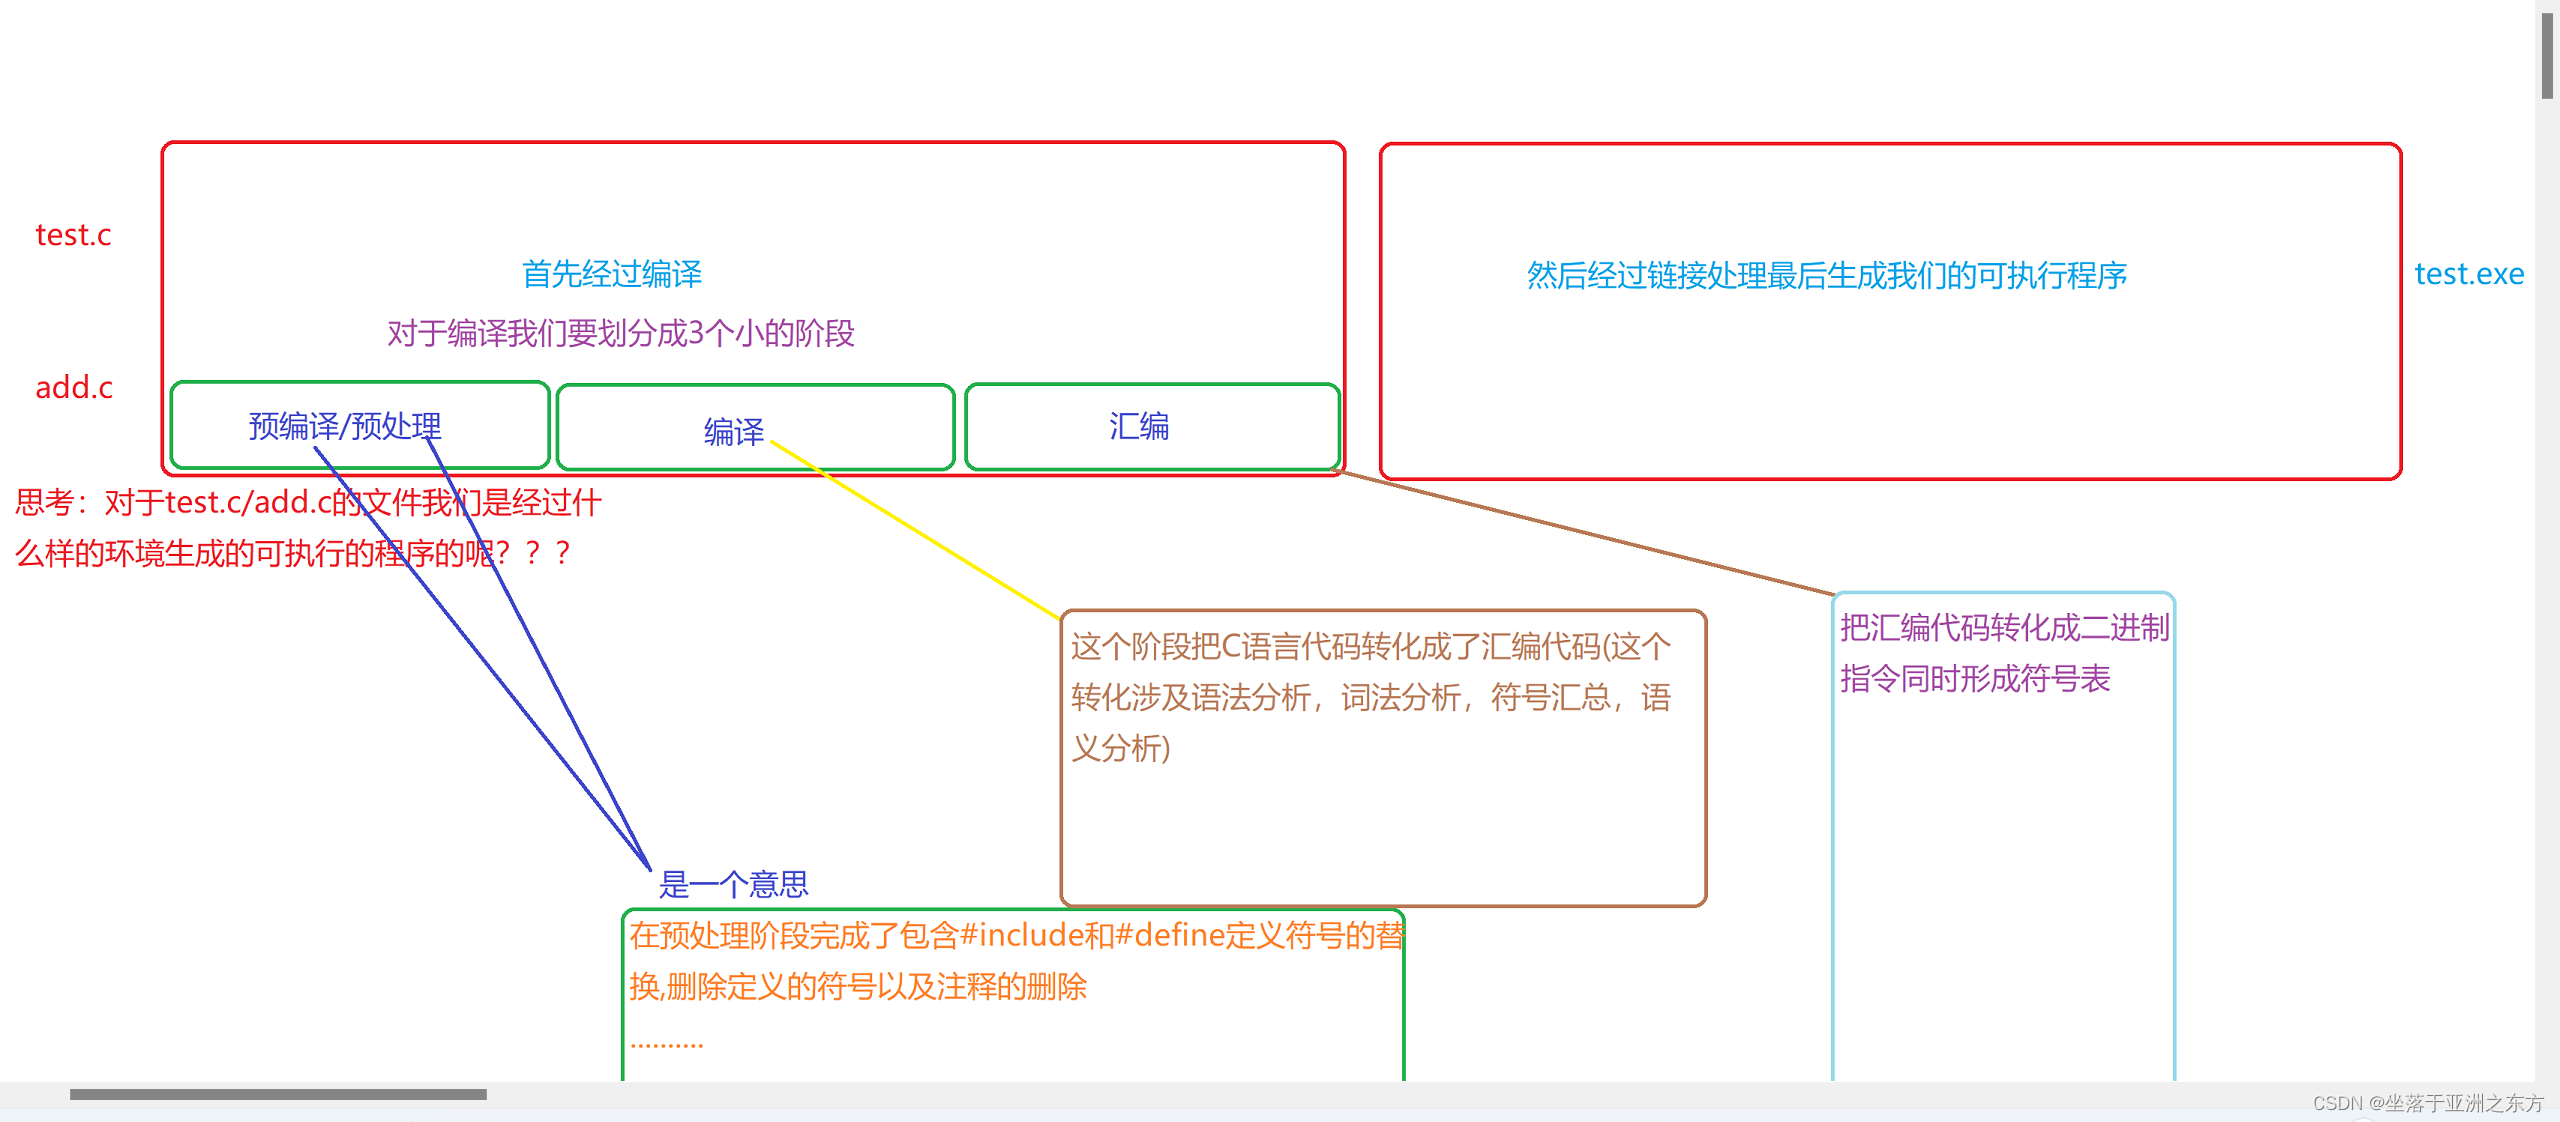Image resolution: width=2560 pixels, height=1122 pixels.
Task: Click the '义分析)' text line
Action: pos(1121,748)
